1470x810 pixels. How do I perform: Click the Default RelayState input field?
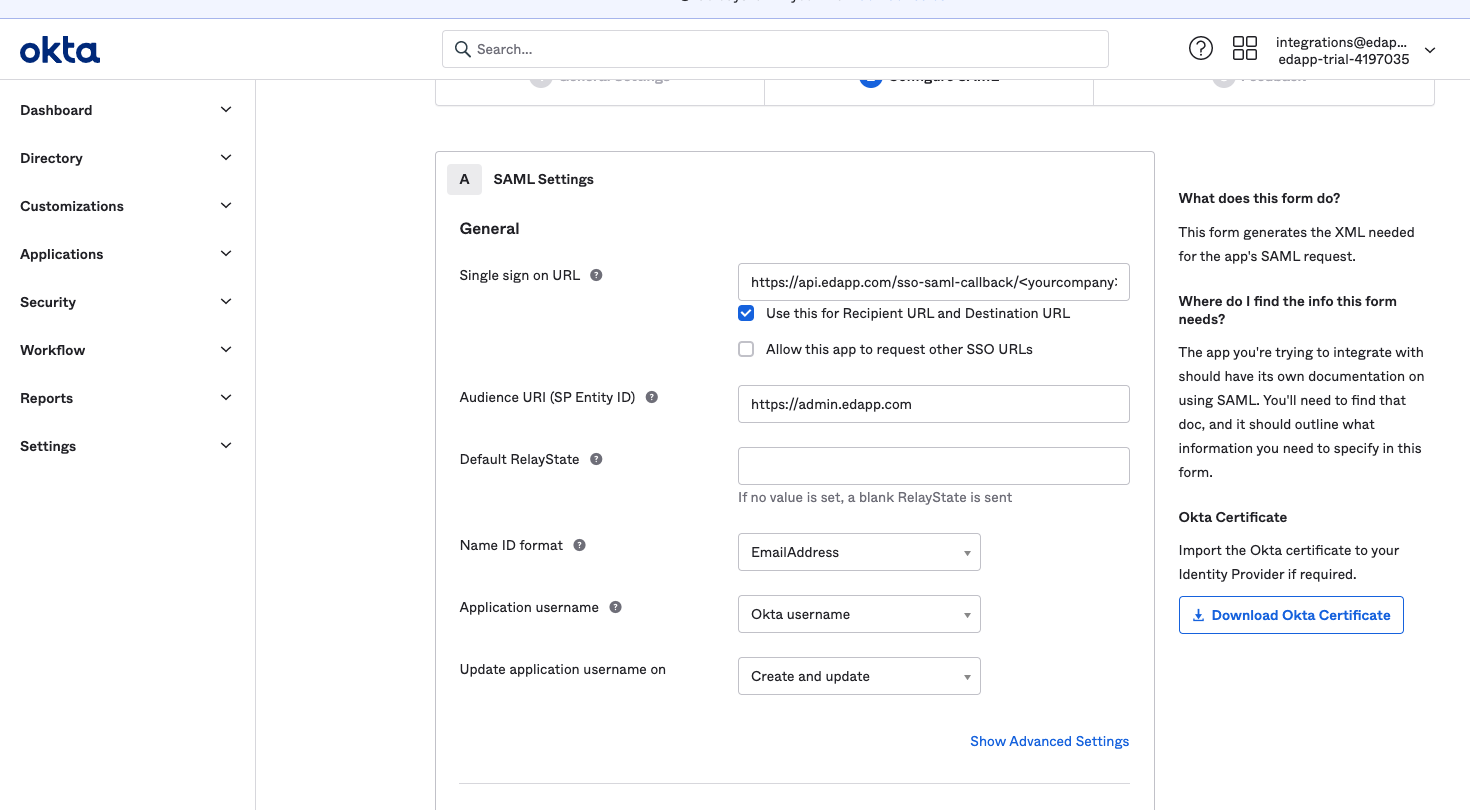pyautogui.click(x=934, y=466)
